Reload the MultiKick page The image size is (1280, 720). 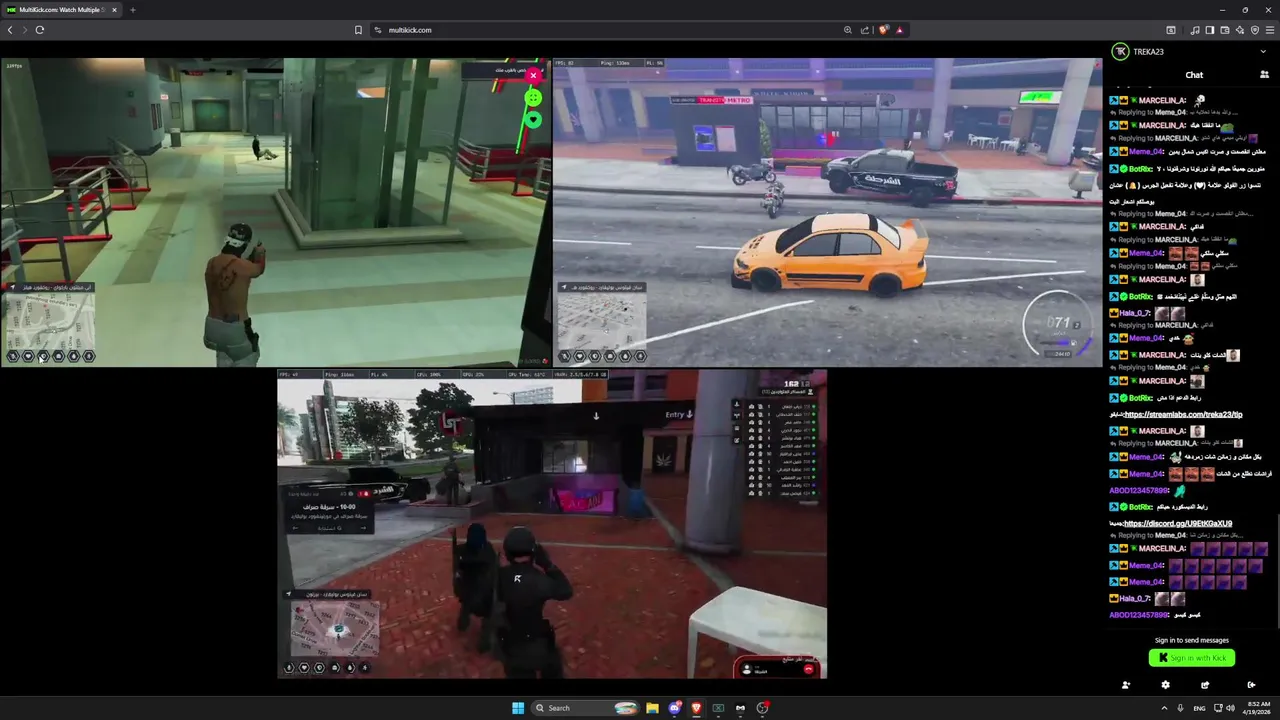pos(40,30)
